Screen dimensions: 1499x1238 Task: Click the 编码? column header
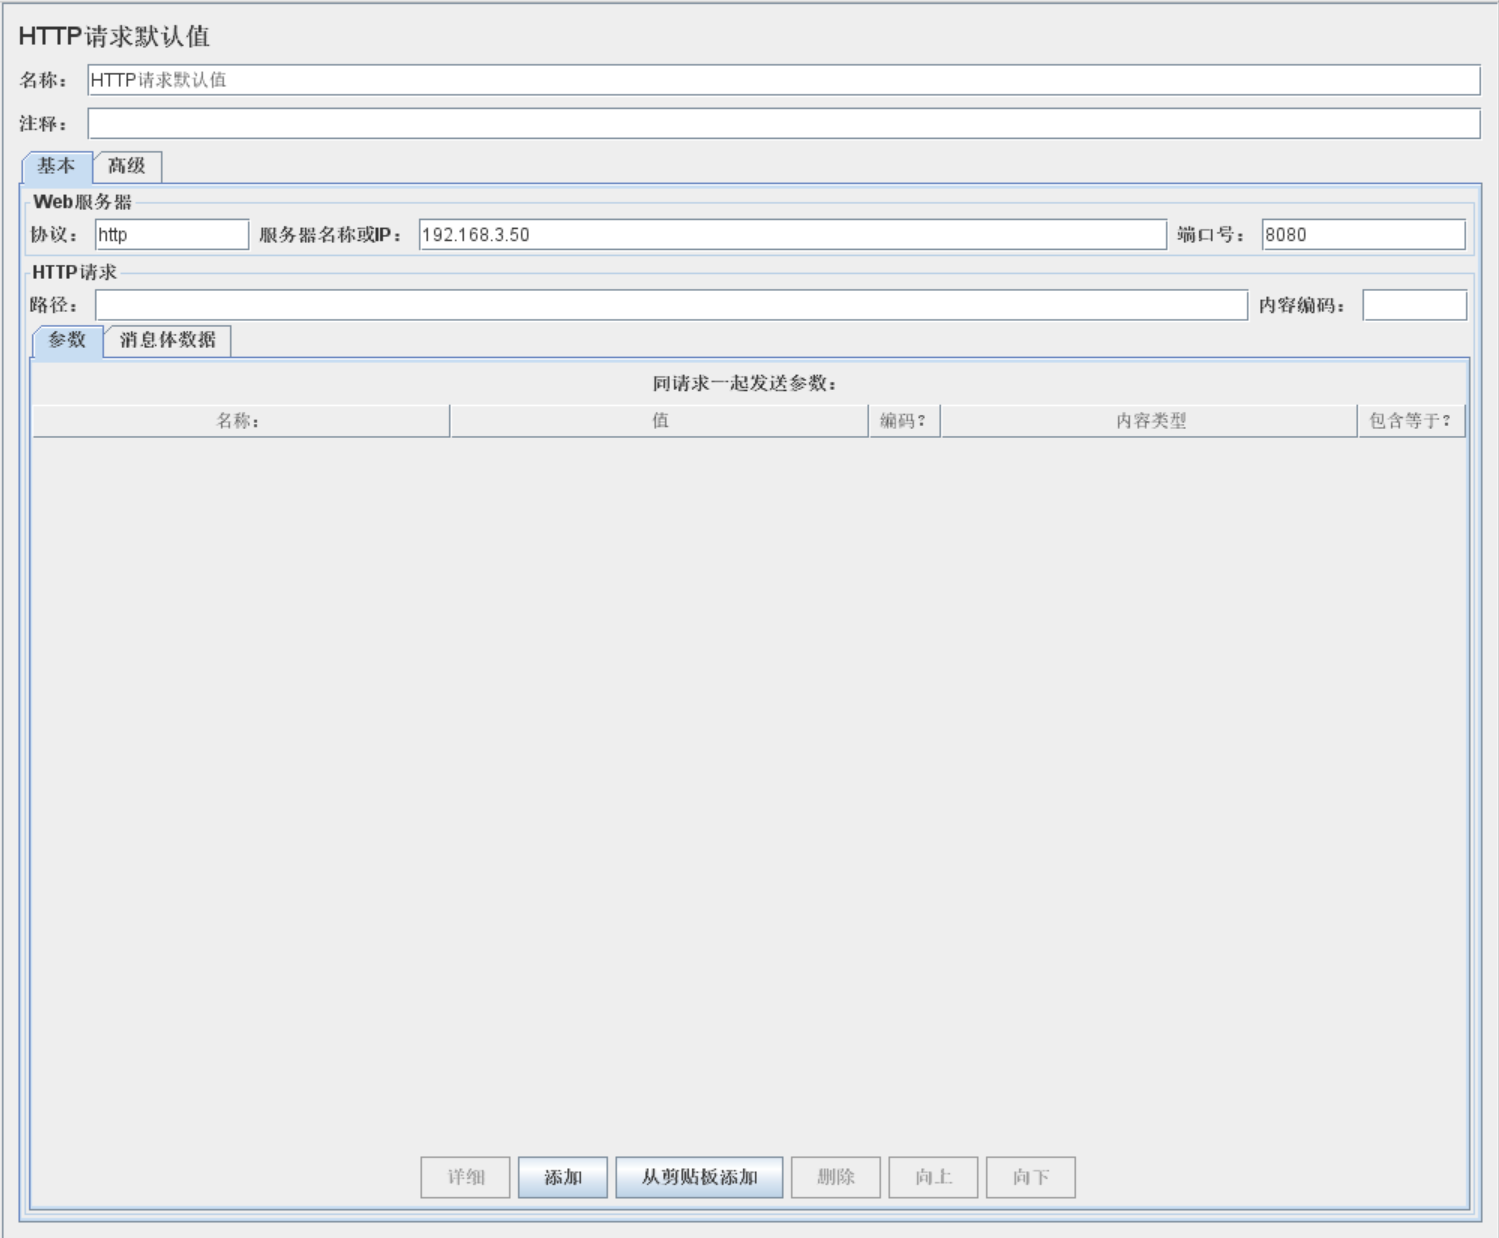tap(903, 420)
